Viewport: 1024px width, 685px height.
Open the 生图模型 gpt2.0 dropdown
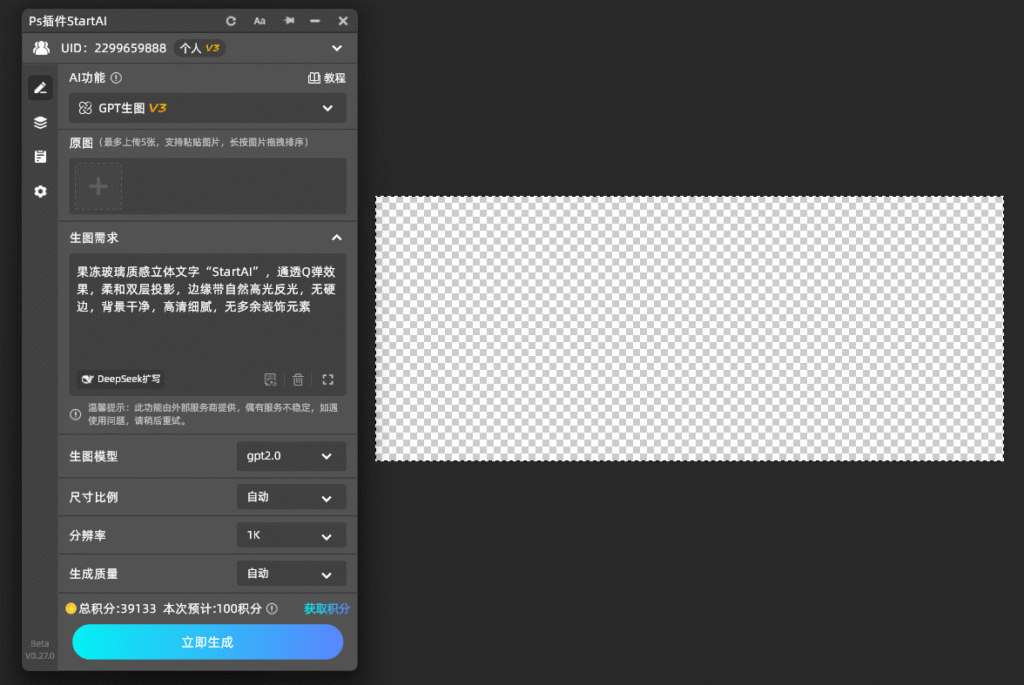[x=291, y=456]
